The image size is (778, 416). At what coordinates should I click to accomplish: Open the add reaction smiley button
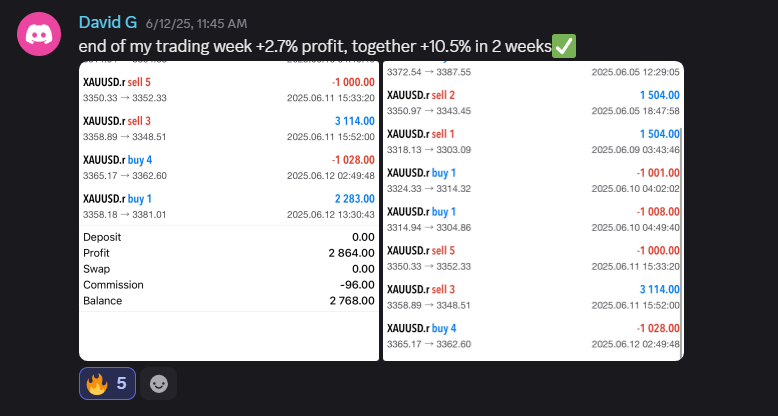pyautogui.click(x=158, y=383)
